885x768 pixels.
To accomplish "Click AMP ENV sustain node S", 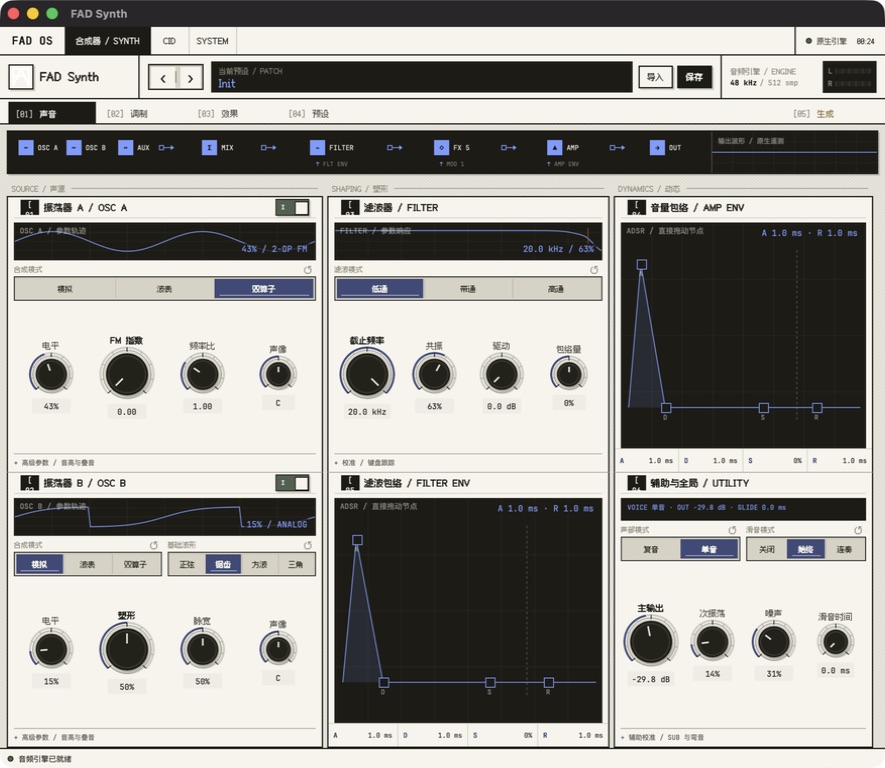I will (764, 407).
